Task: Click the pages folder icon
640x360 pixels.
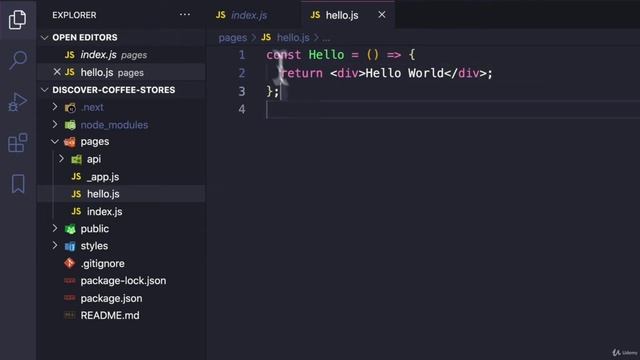Action: coord(70,142)
